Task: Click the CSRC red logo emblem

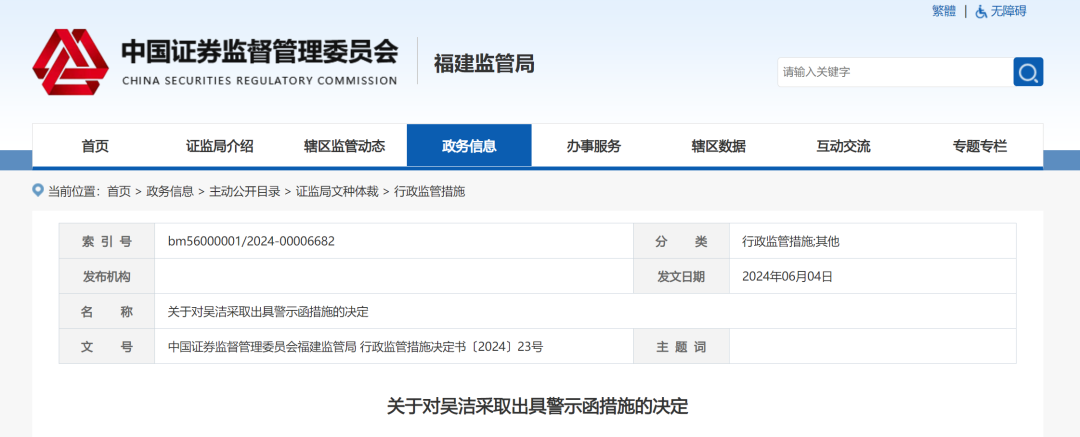Action: [70, 62]
